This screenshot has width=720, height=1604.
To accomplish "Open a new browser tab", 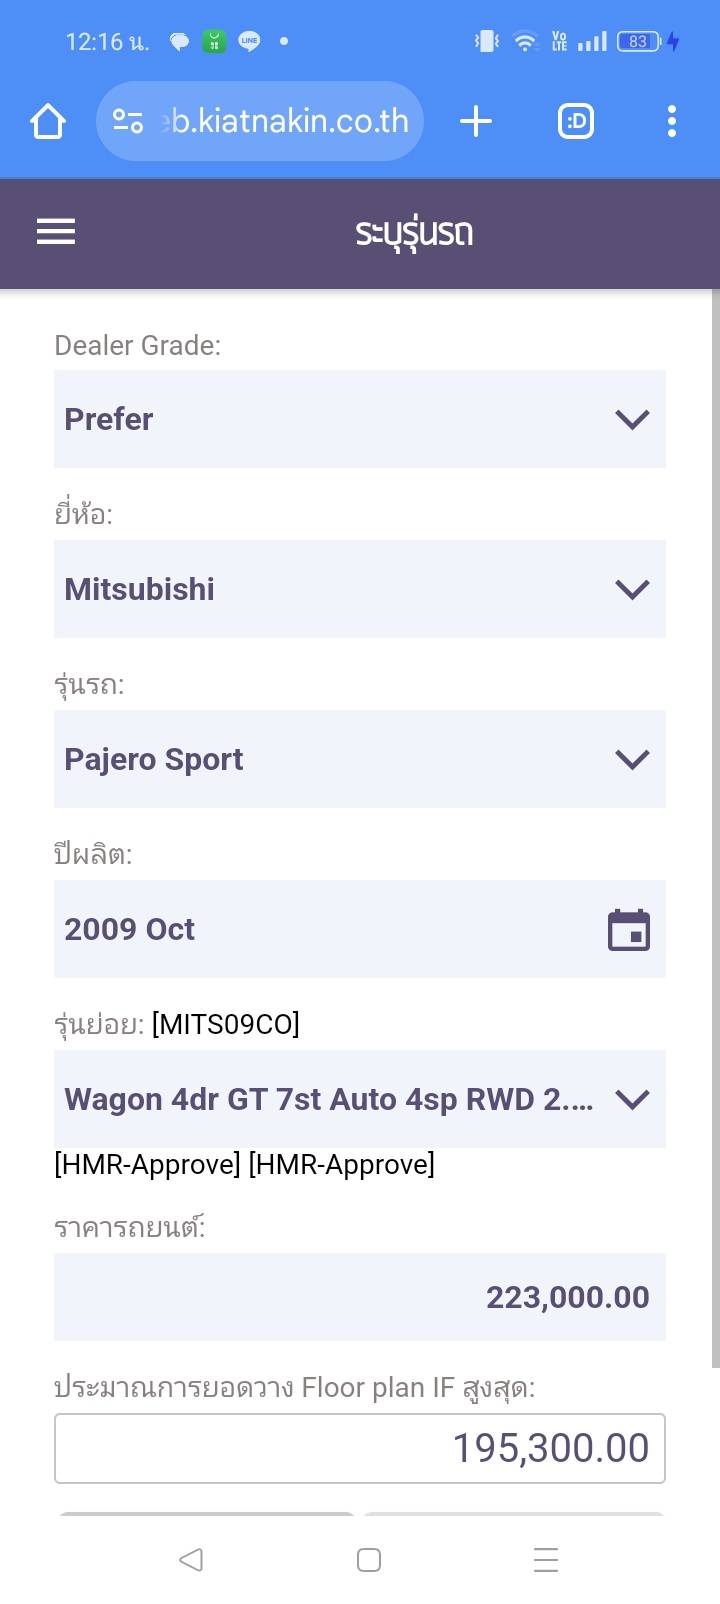I will pyautogui.click(x=476, y=122).
